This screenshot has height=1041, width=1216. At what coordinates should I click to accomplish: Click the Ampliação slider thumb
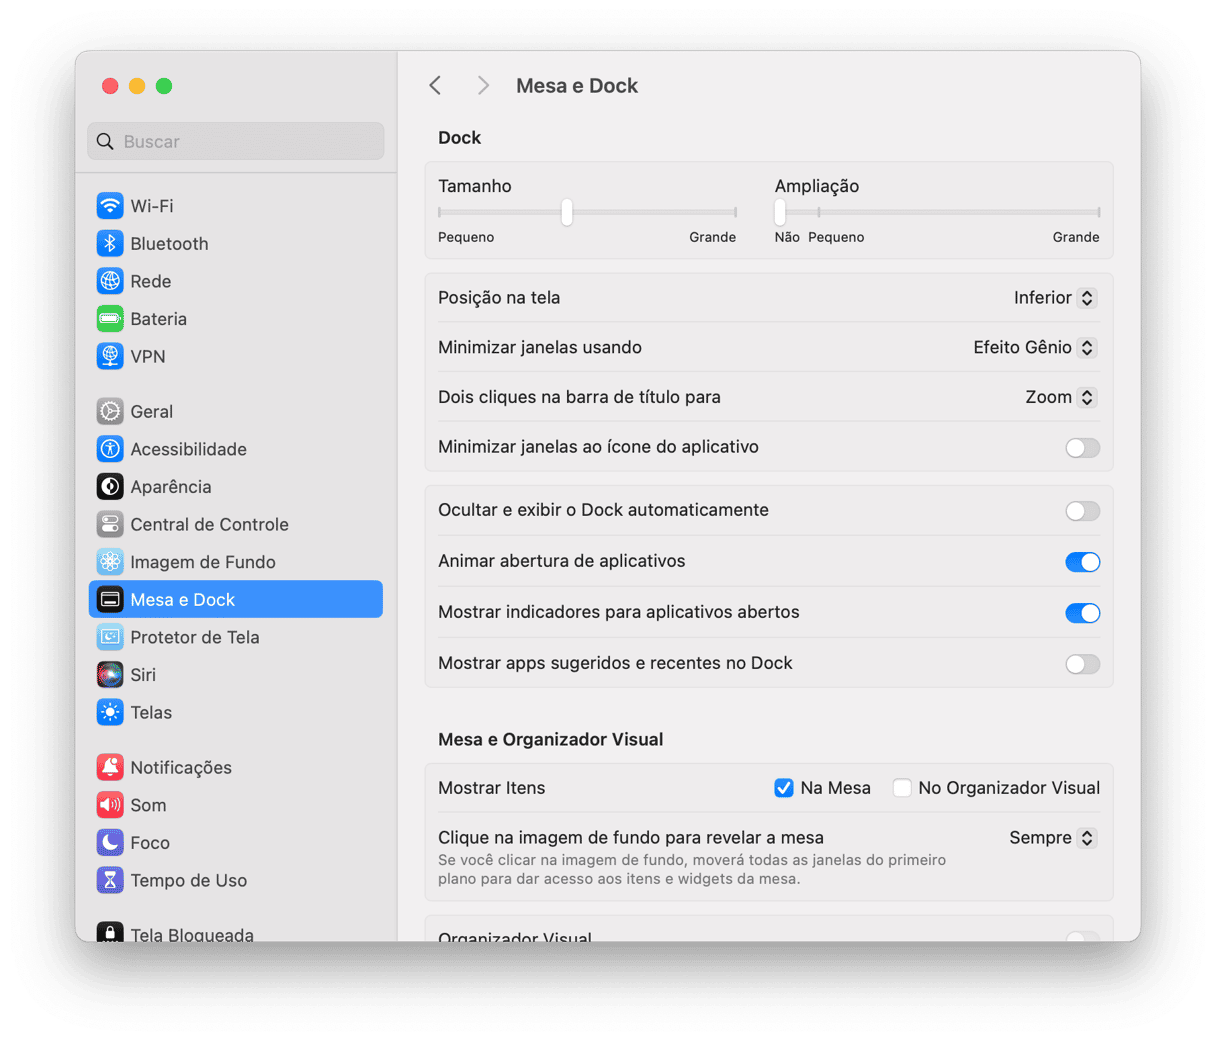(780, 212)
